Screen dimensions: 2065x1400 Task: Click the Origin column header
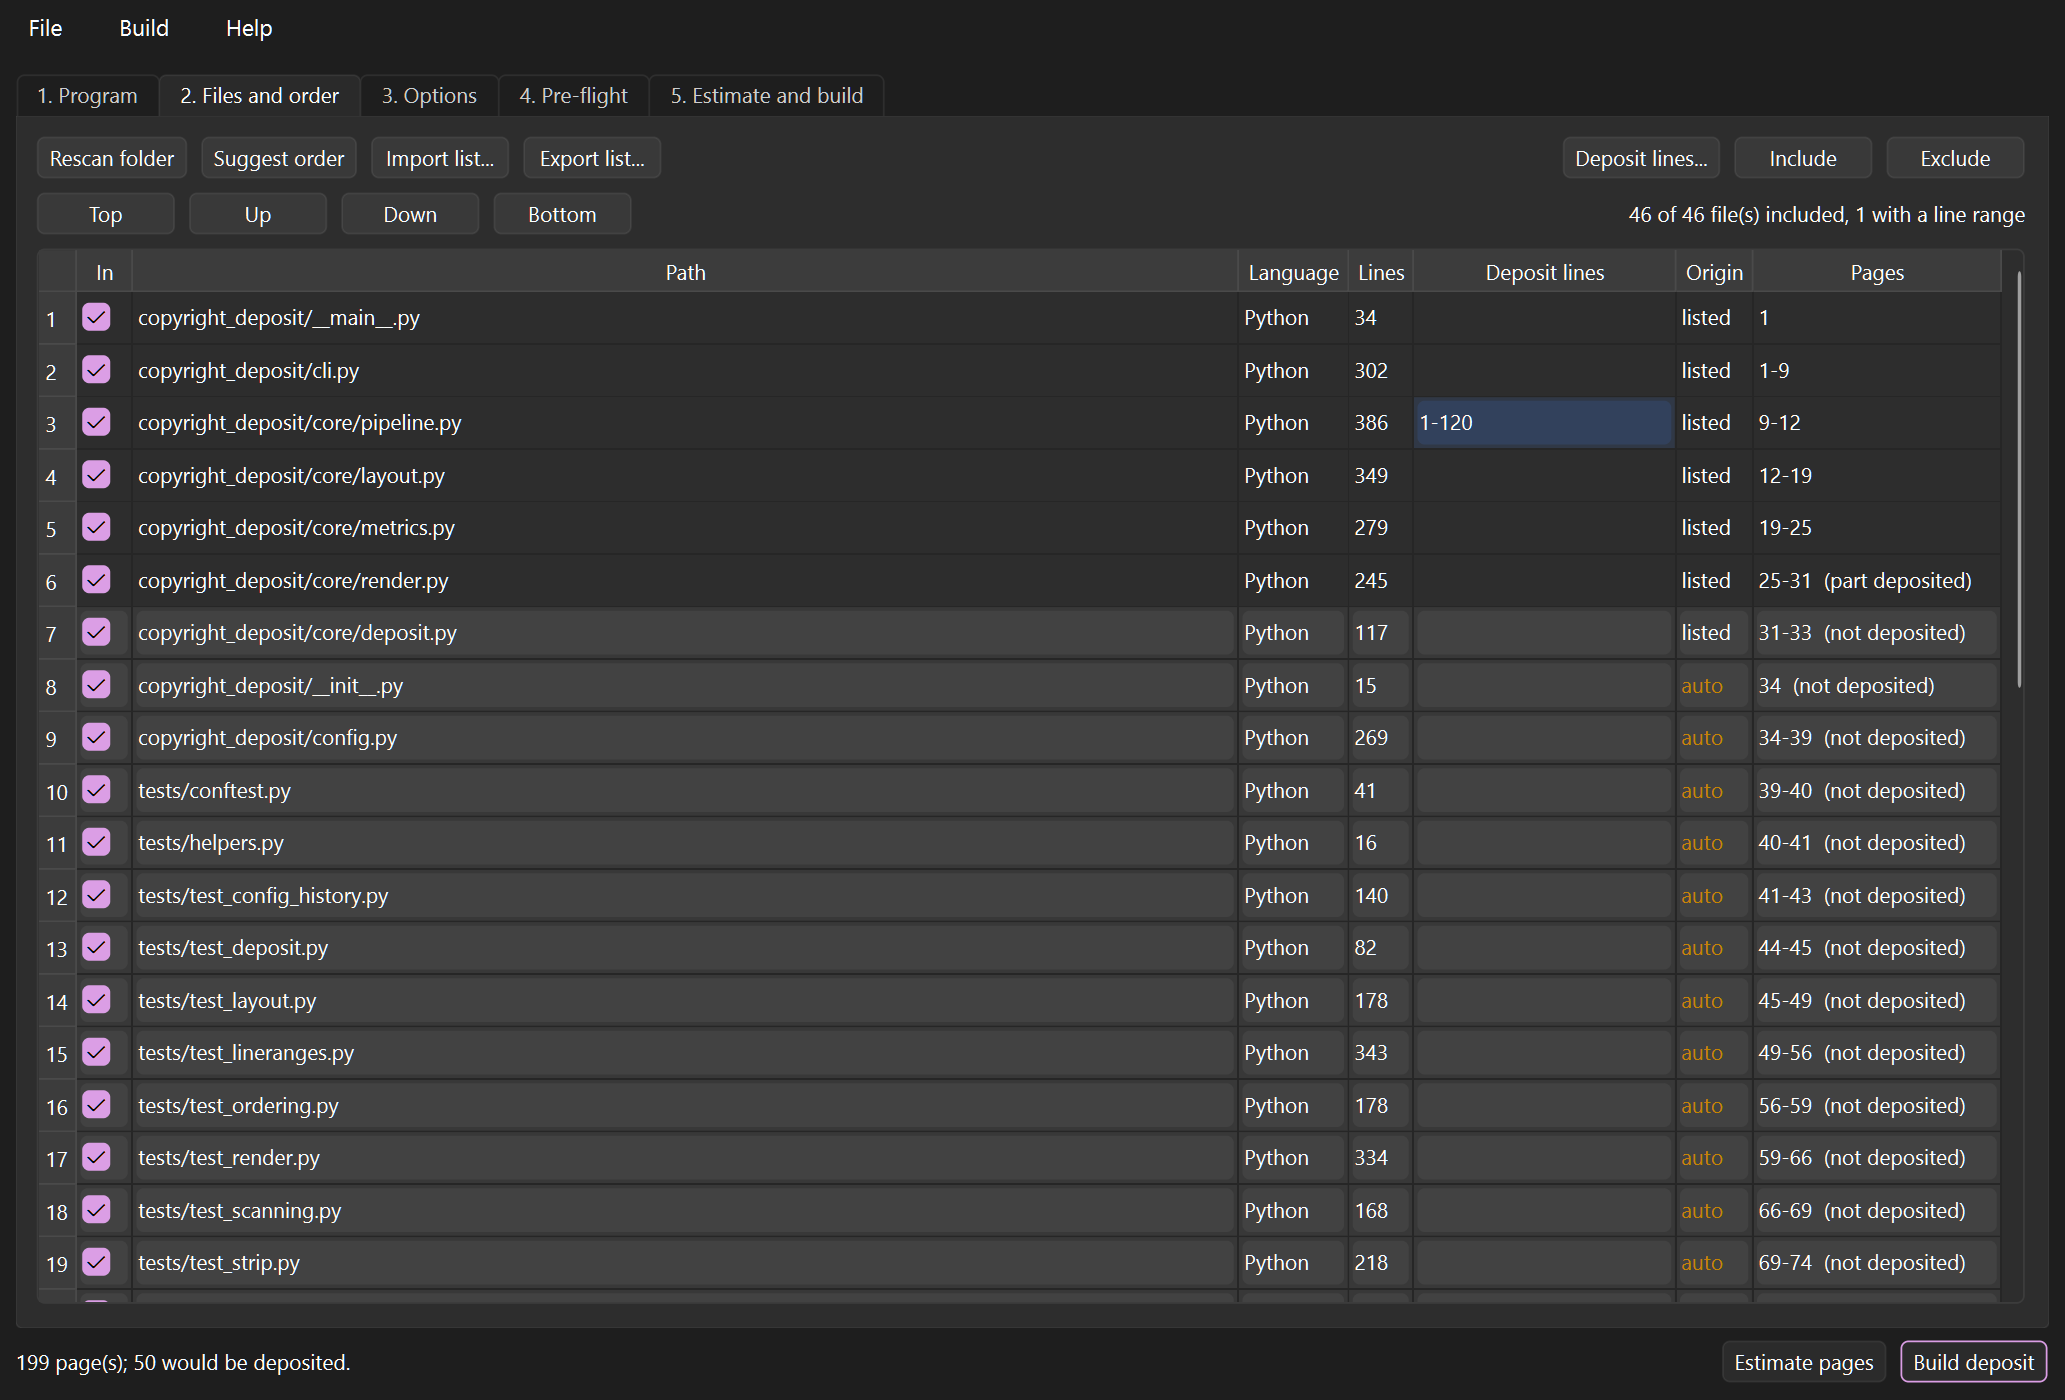[x=1714, y=272]
